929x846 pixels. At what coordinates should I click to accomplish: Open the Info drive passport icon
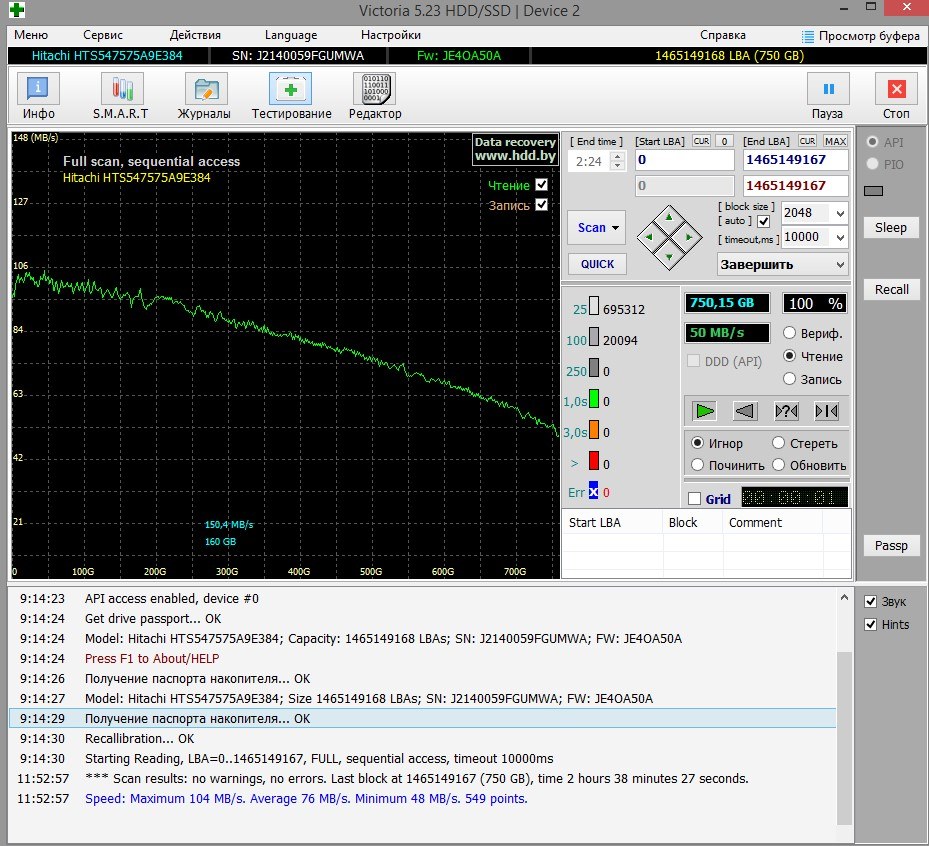[38, 90]
